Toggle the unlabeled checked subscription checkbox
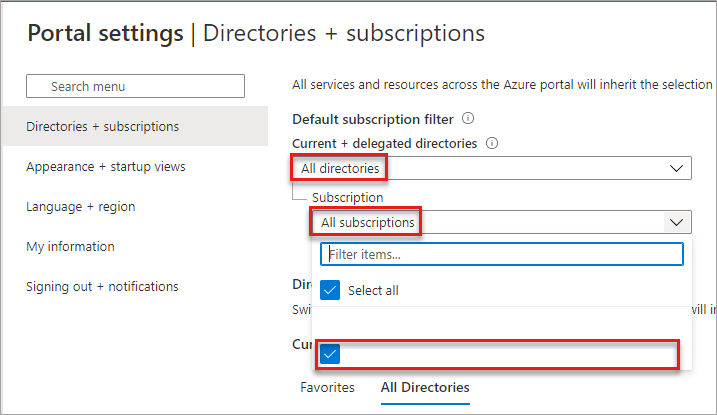Image resolution: width=717 pixels, height=415 pixels. [x=331, y=354]
